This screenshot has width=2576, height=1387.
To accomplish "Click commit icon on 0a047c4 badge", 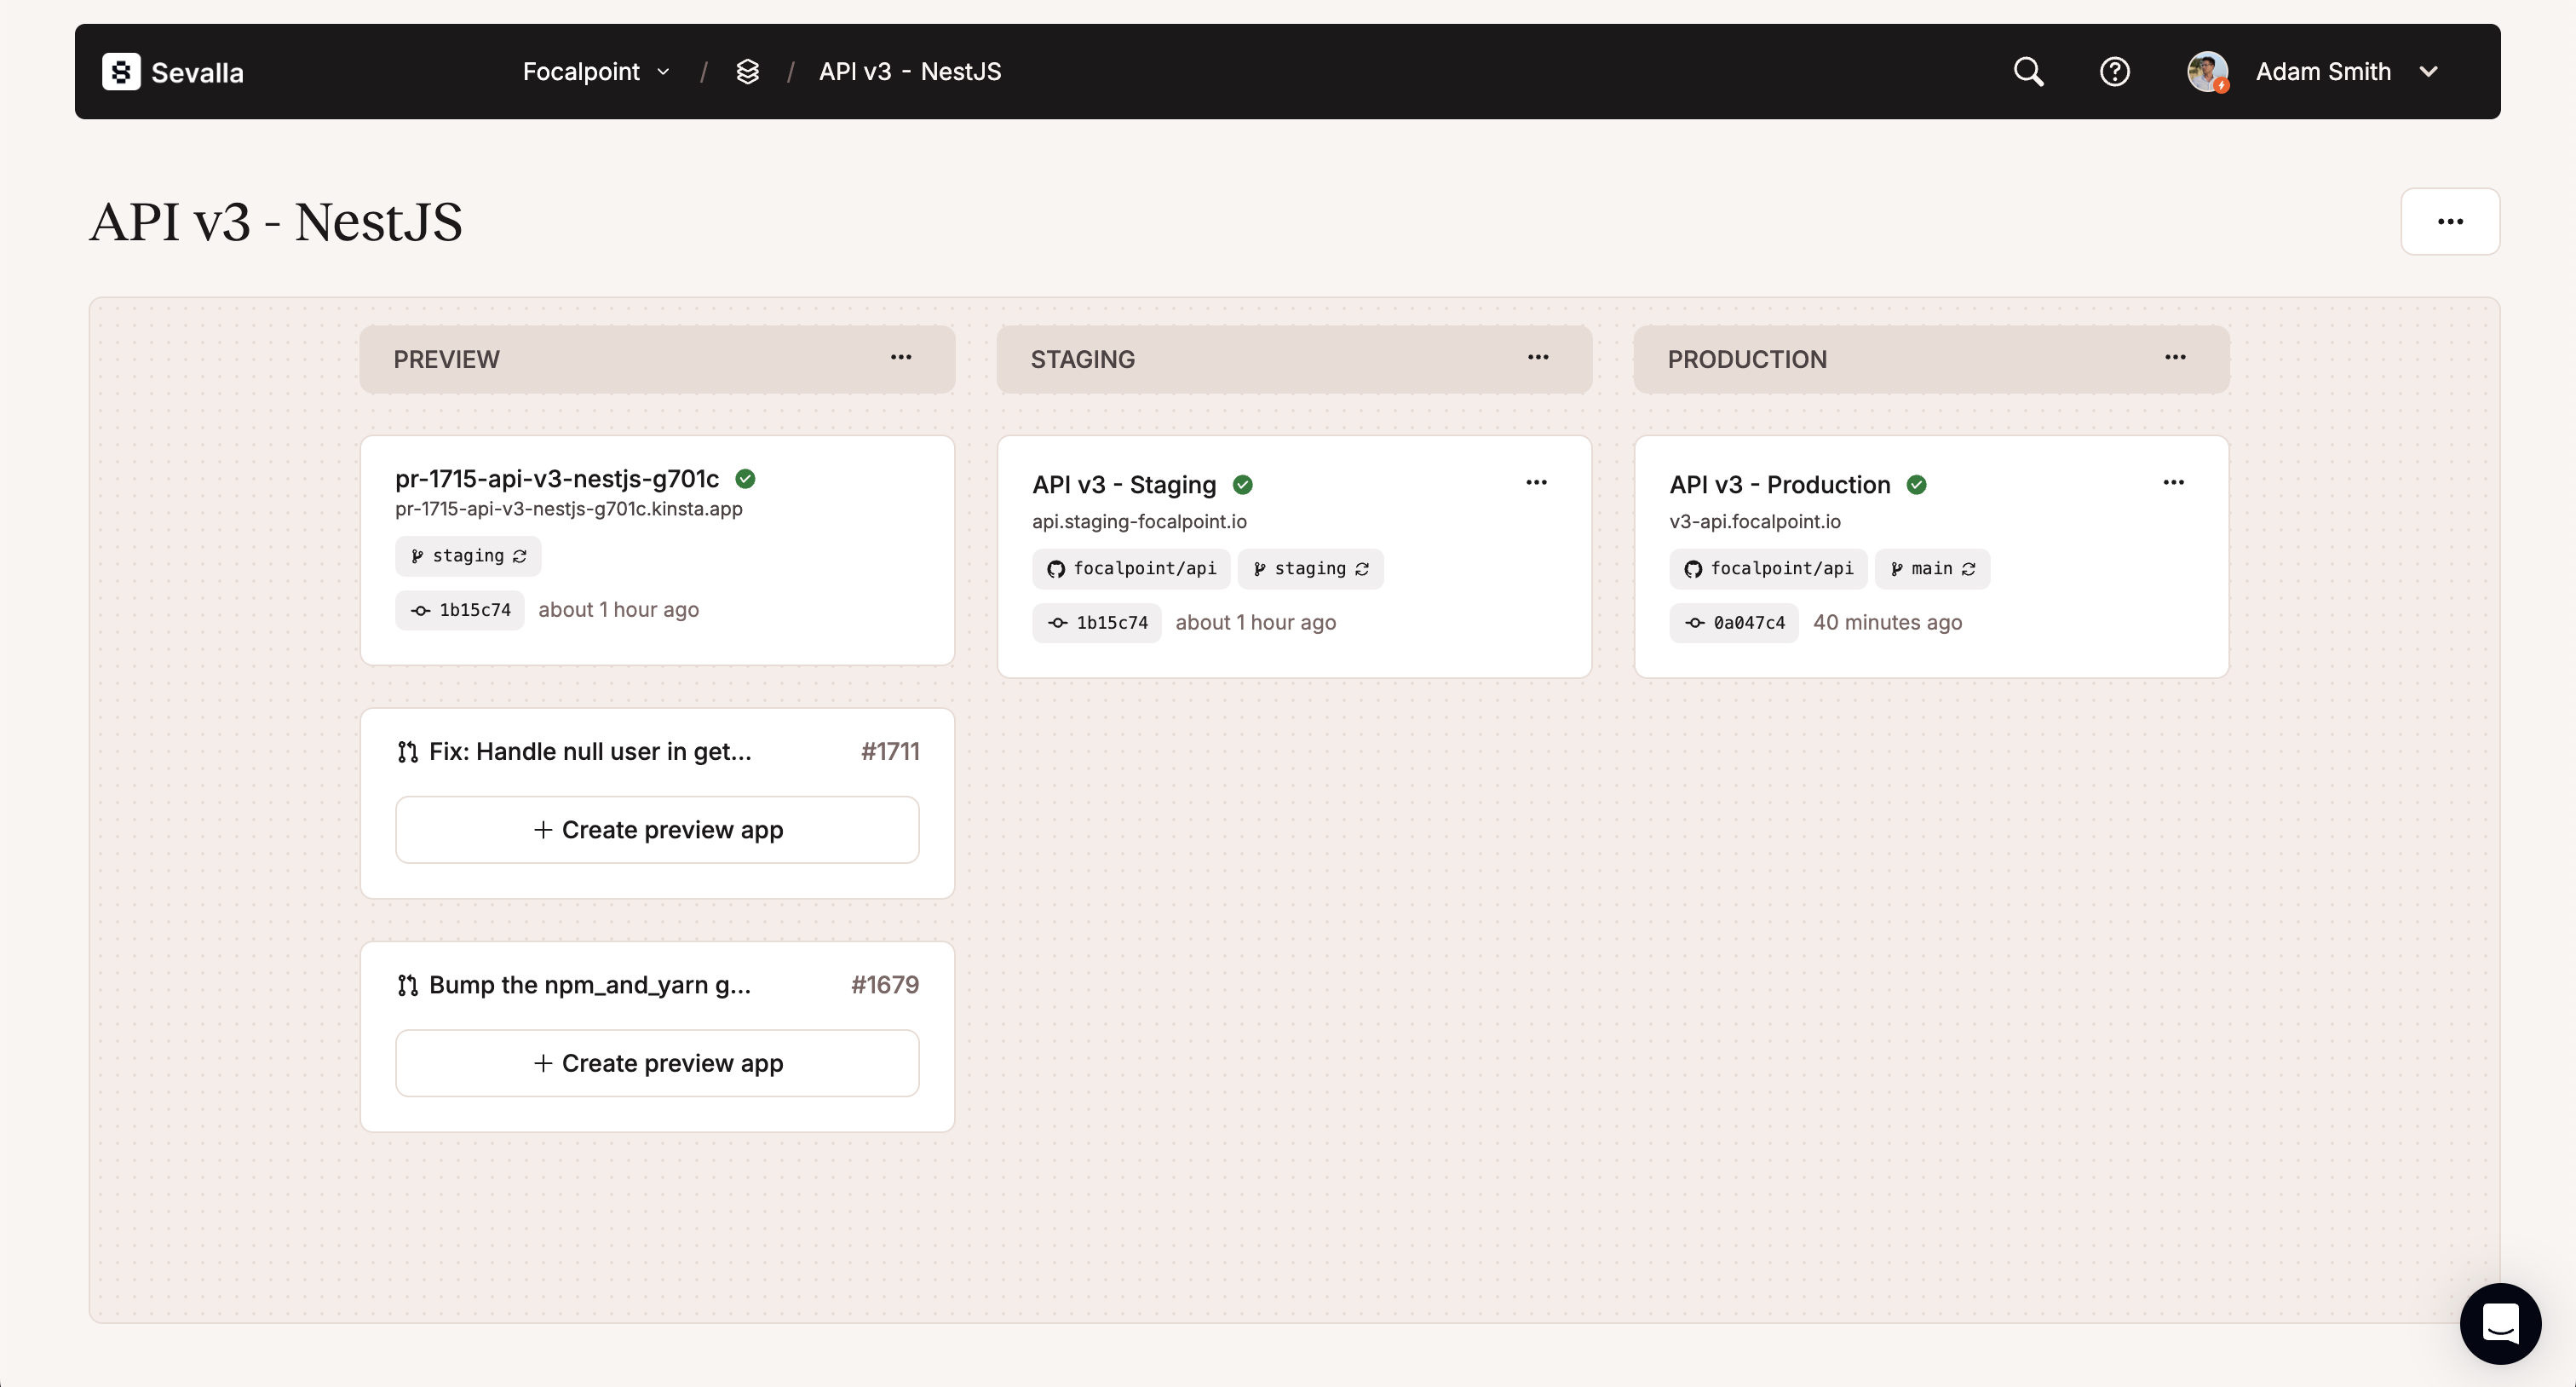I will (x=1694, y=623).
